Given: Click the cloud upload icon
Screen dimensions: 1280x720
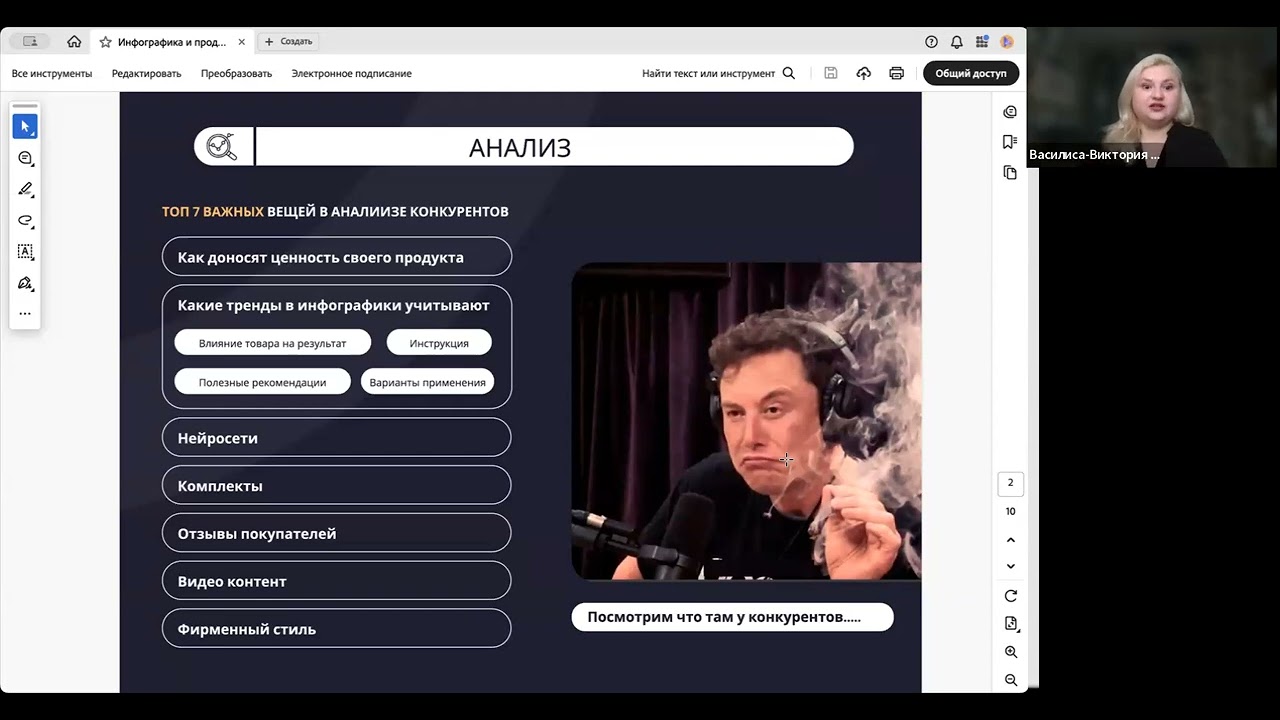Looking at the screenshot, I should [x=863, y=73].
